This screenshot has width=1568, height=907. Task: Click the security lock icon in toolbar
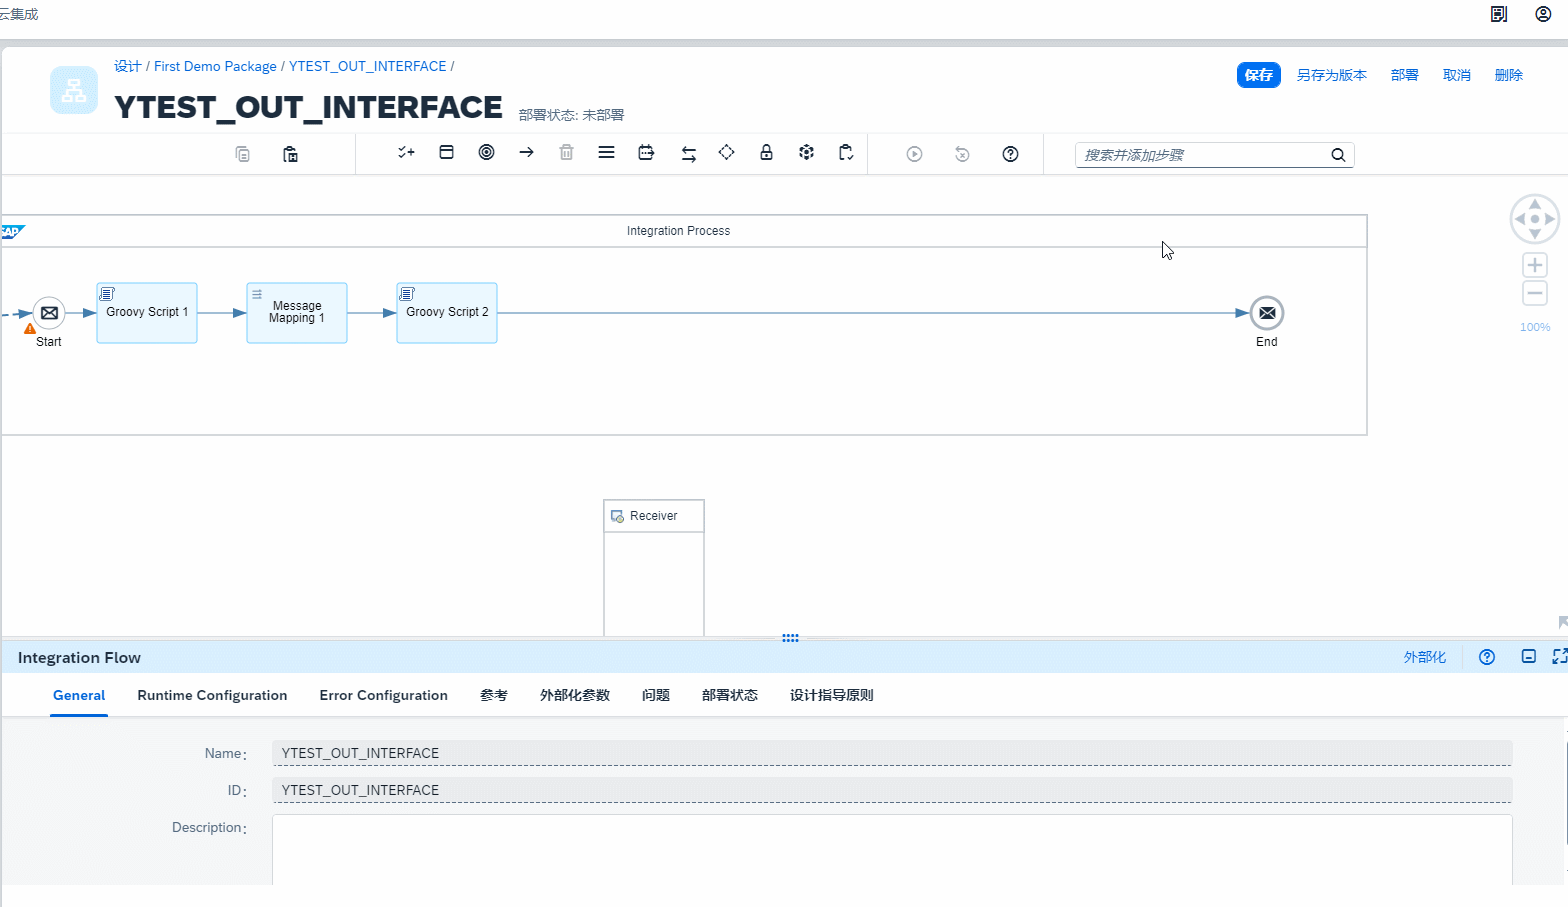pyautogui.click(x=766, y=153)
